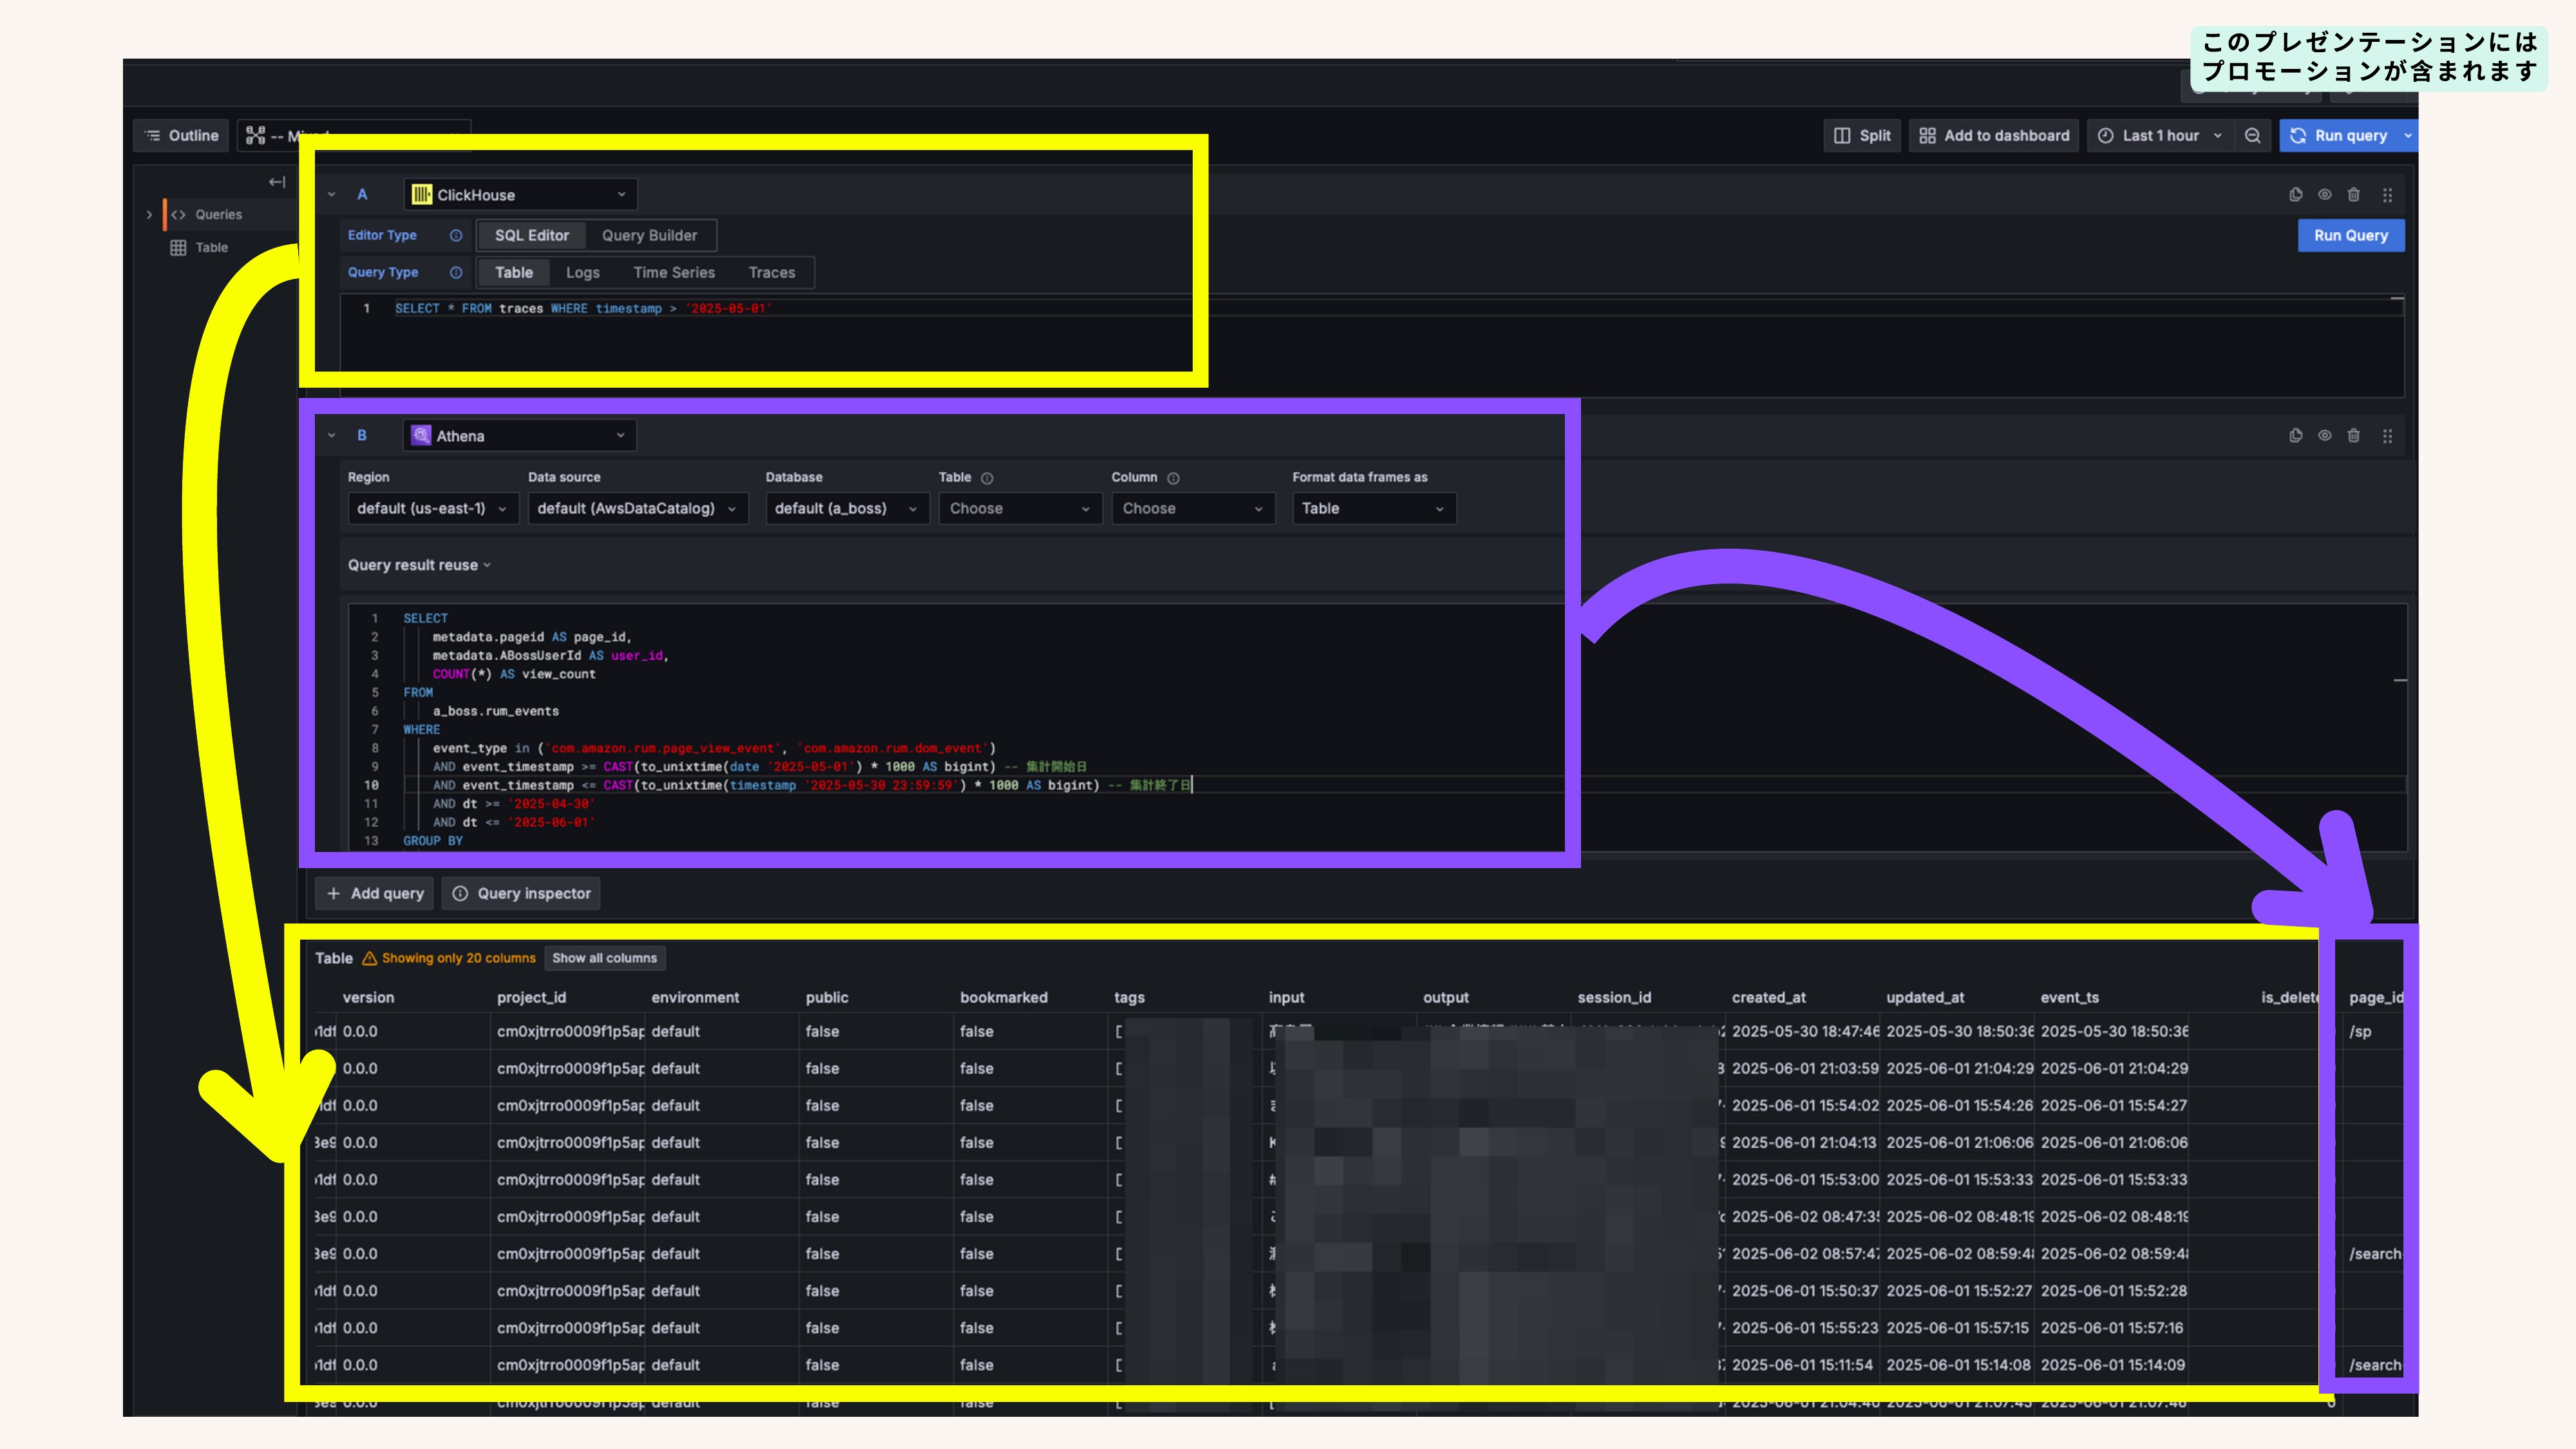Click the project_id column header
Screen dimensions: 2576x1449
531,998
